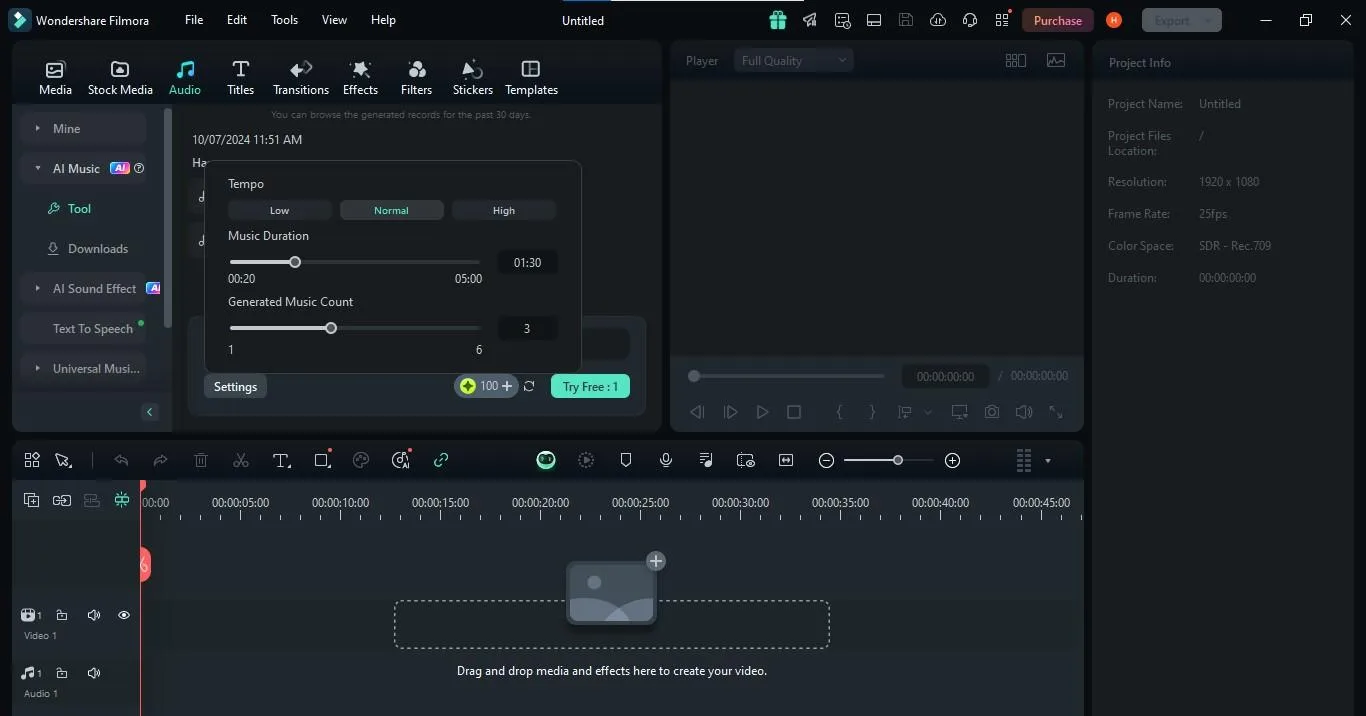Refresh the AI credits count
The height and width of the screenshot is (716, 1366).
point(529,386)
